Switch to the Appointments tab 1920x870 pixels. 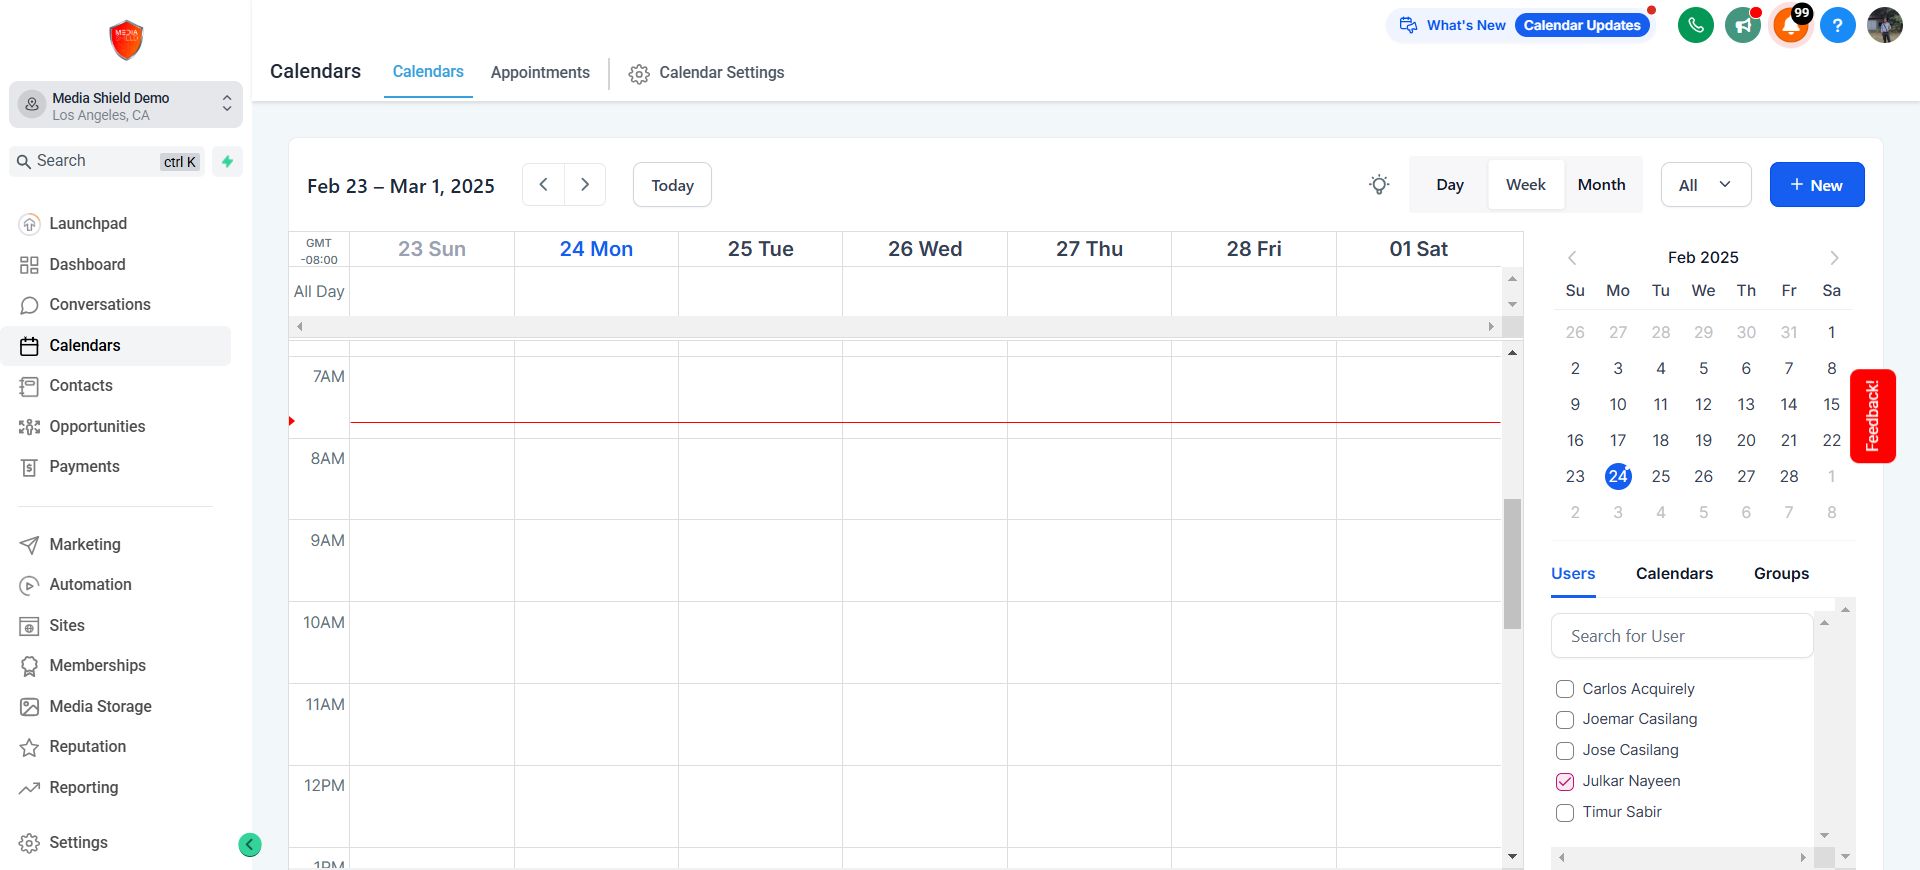[540, 73]
